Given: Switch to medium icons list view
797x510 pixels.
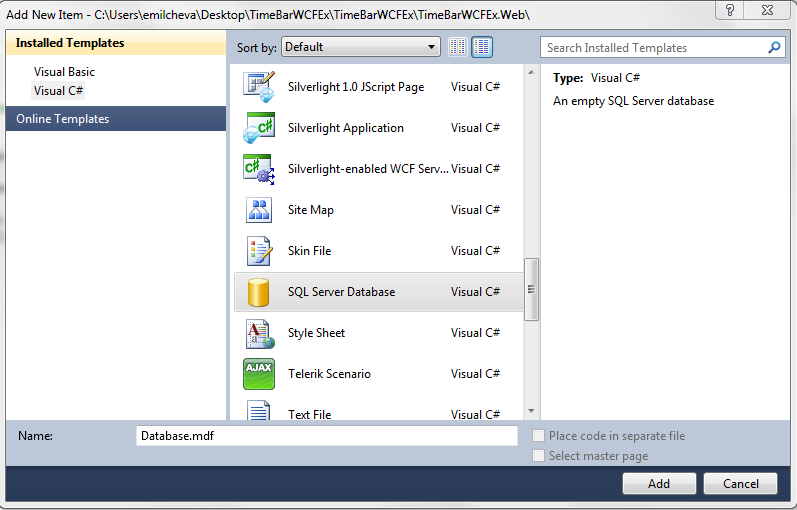Looking at the screenshot, I should (x=481, y=47).
